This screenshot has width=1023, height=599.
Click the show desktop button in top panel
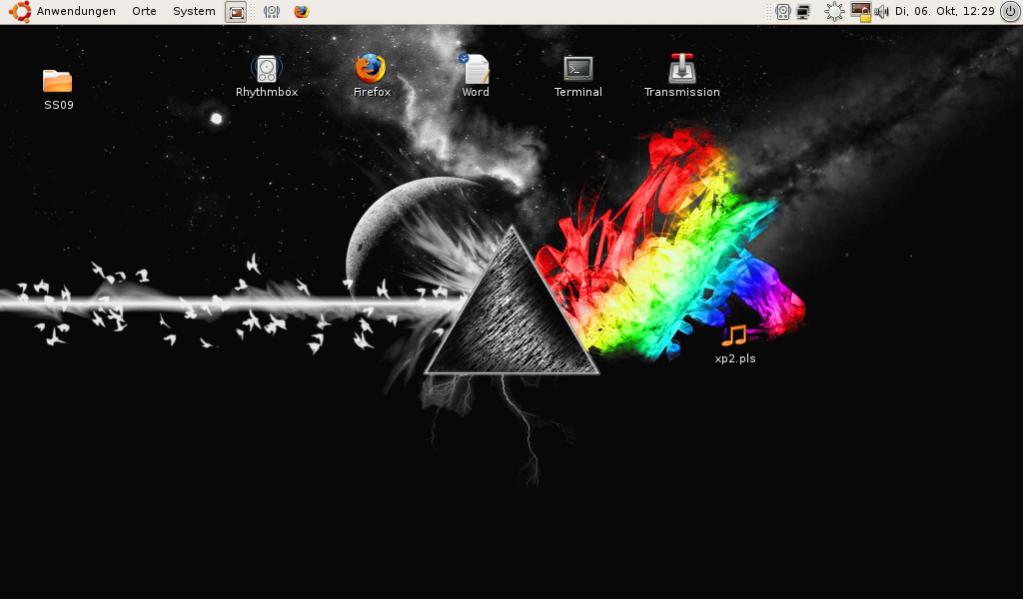(x=236, y=12)
